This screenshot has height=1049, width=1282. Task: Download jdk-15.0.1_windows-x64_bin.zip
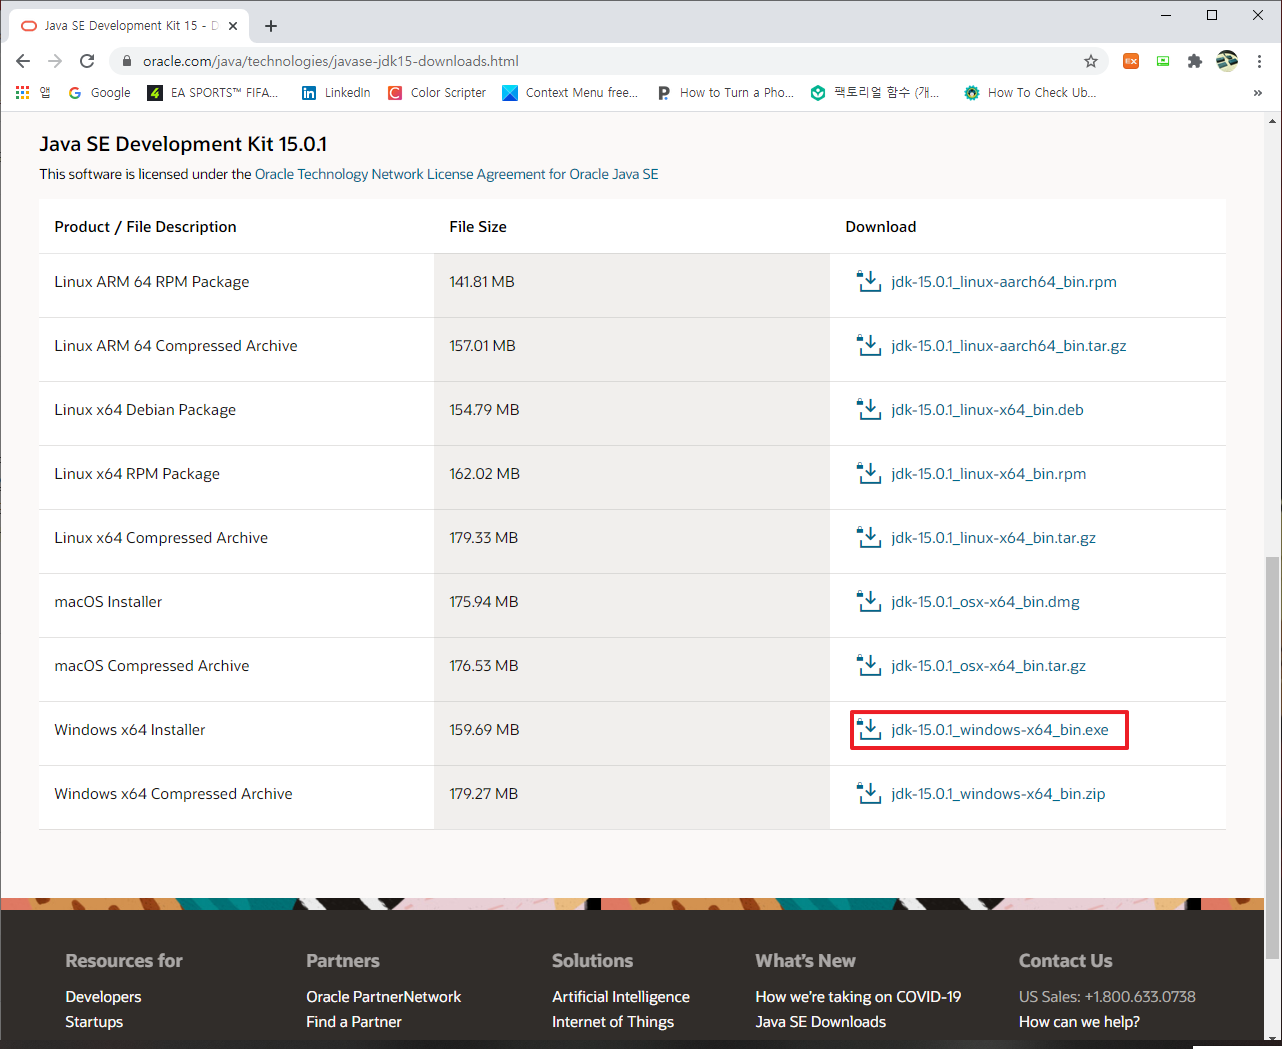pyautogui.click(x=998, y=794)
